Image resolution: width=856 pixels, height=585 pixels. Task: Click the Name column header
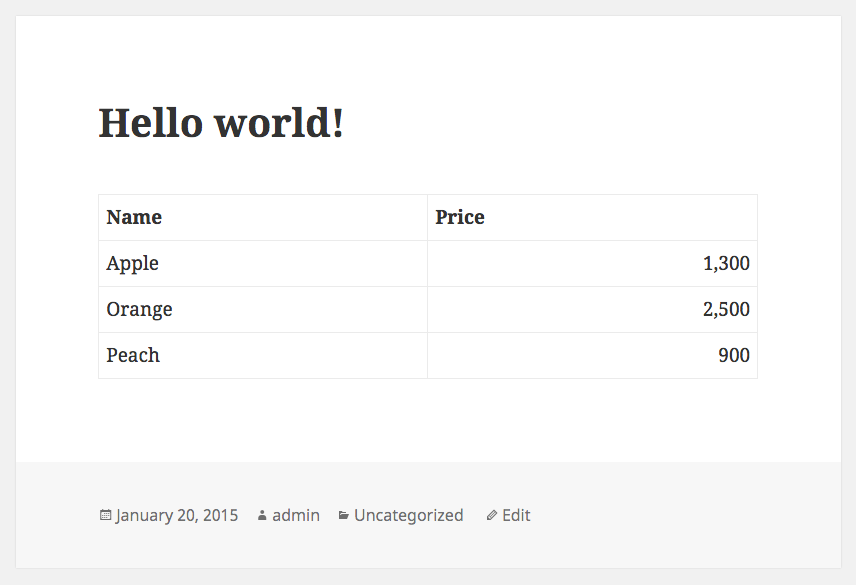(263, 218)
